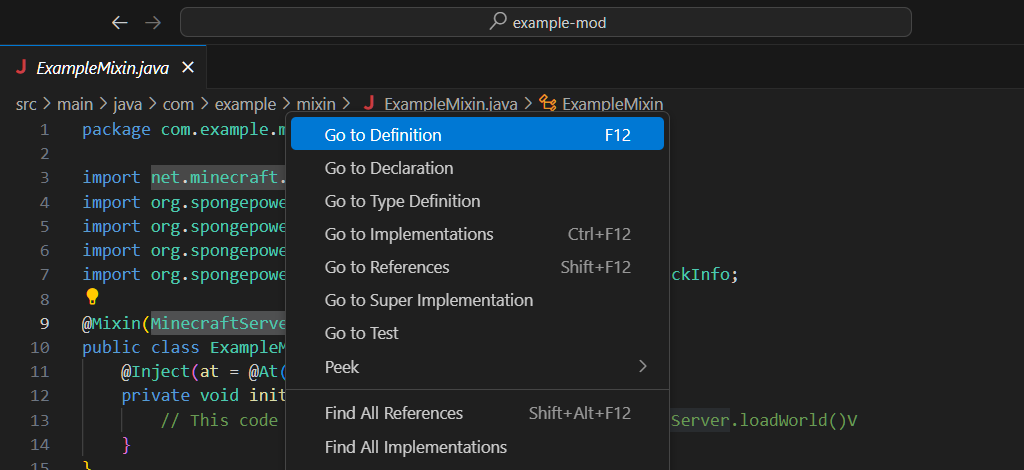Choose Find All References
Image resolution: width=1024 pixels, height=470 pixels.
394,413
